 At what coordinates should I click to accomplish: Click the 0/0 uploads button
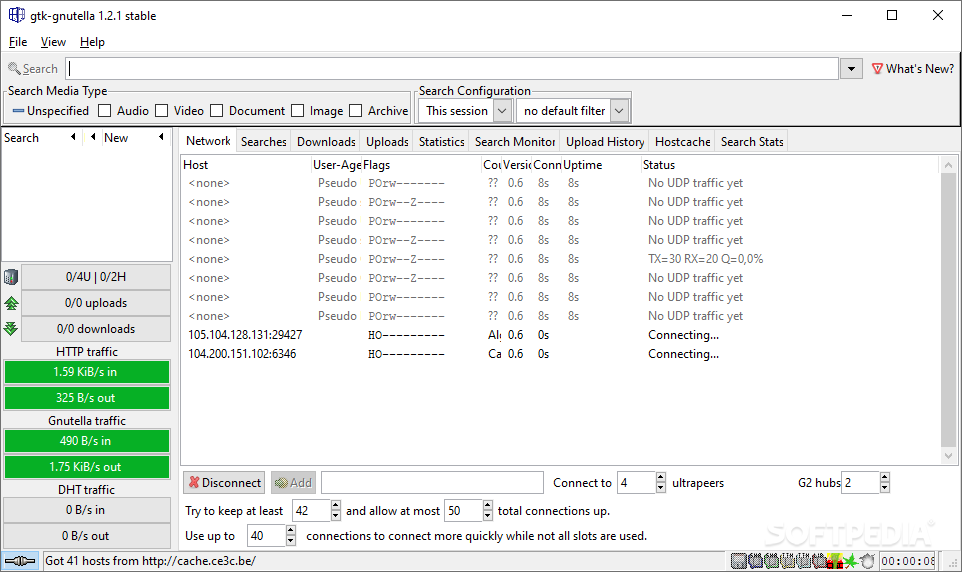tap(96, 303)
